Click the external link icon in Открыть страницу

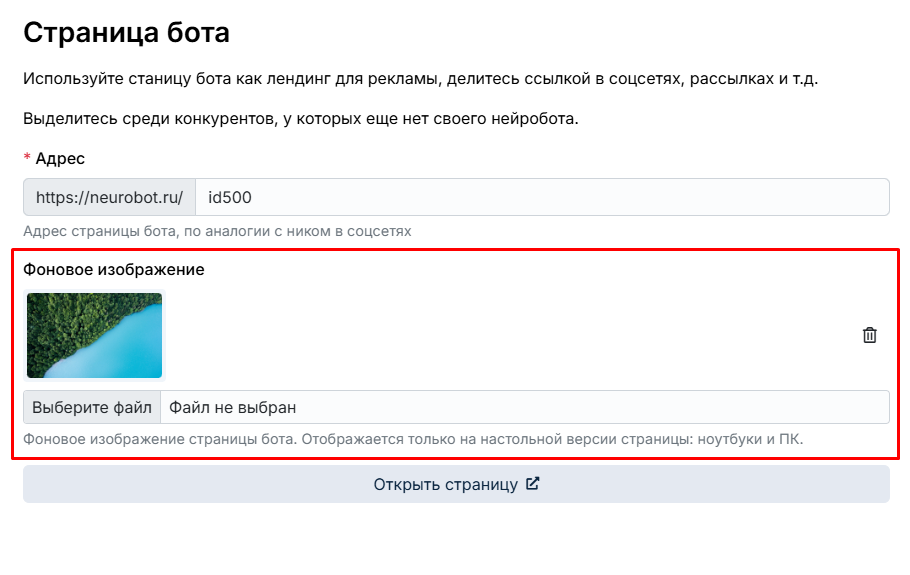[533, 483]
